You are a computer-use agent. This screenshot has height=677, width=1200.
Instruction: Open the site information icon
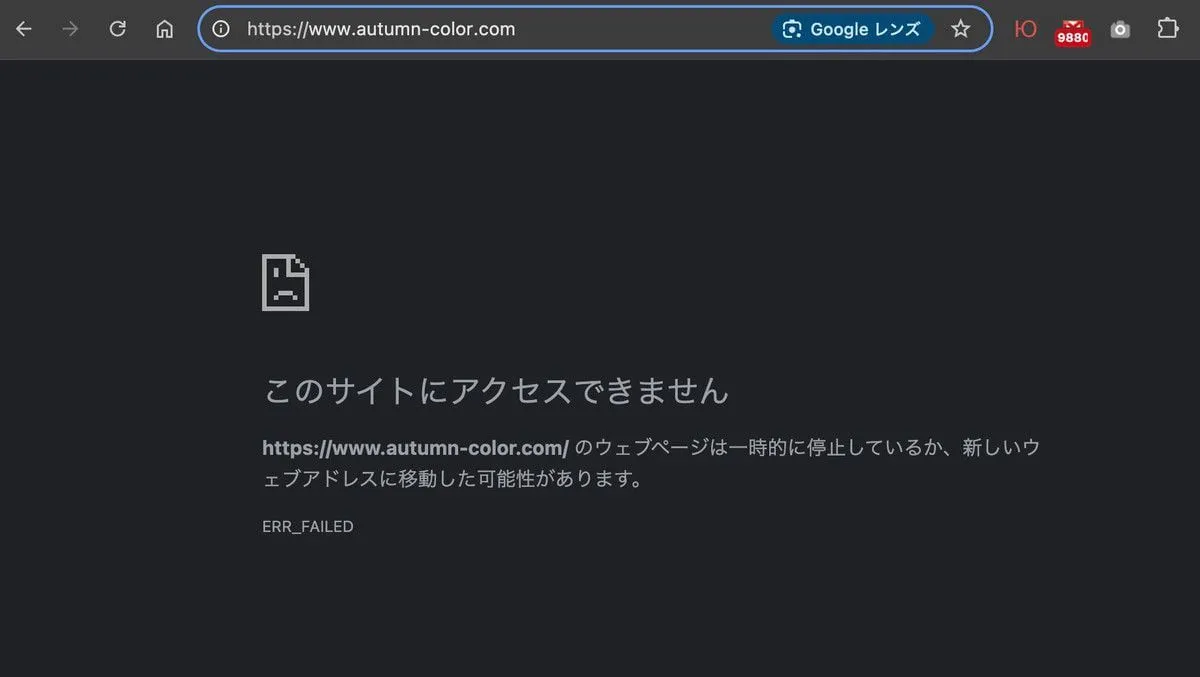[x=221, y=29]
